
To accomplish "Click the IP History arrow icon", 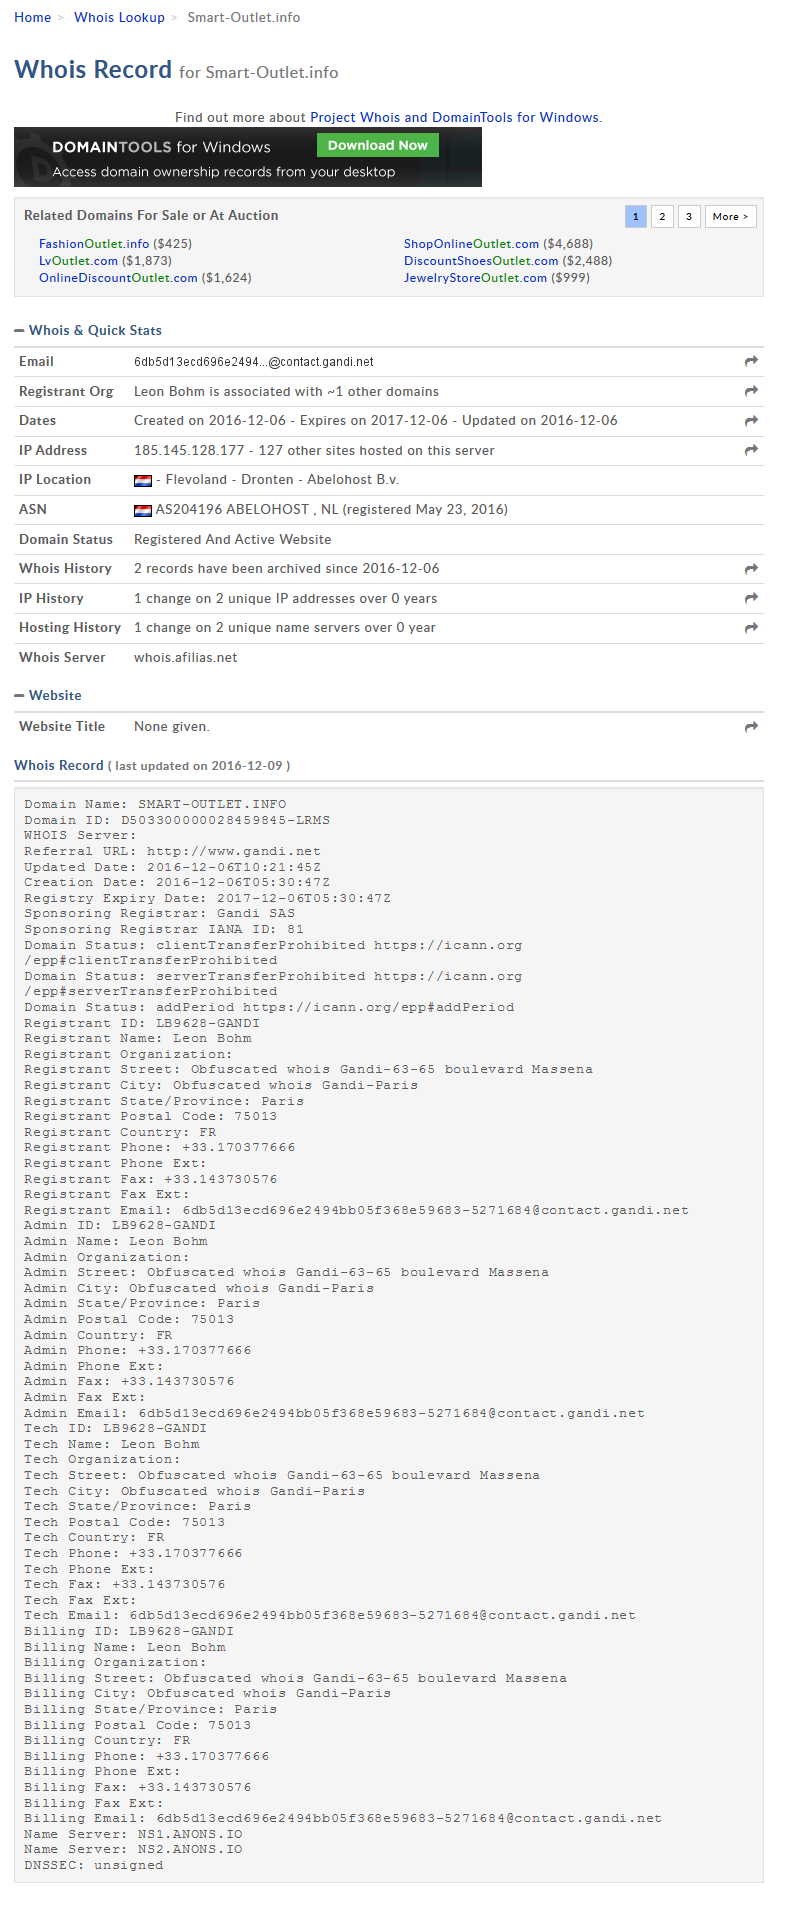I will 751,598.
